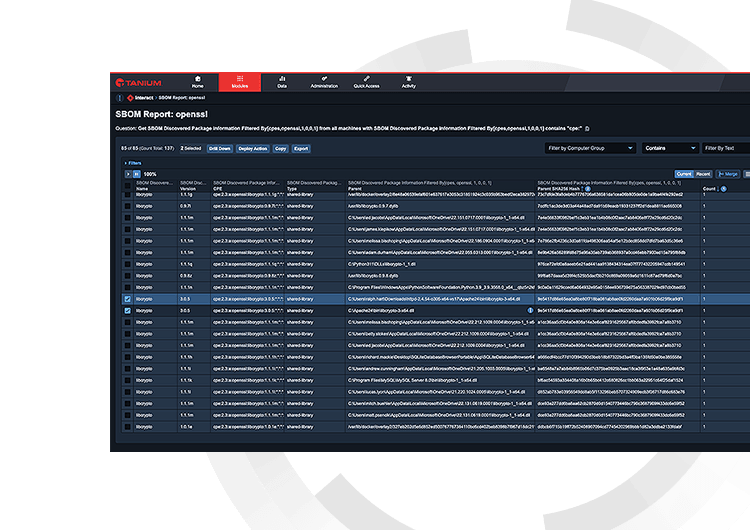Click the play results icon
The width and height of the screenshot is (750, 530).
coord(128,174)
